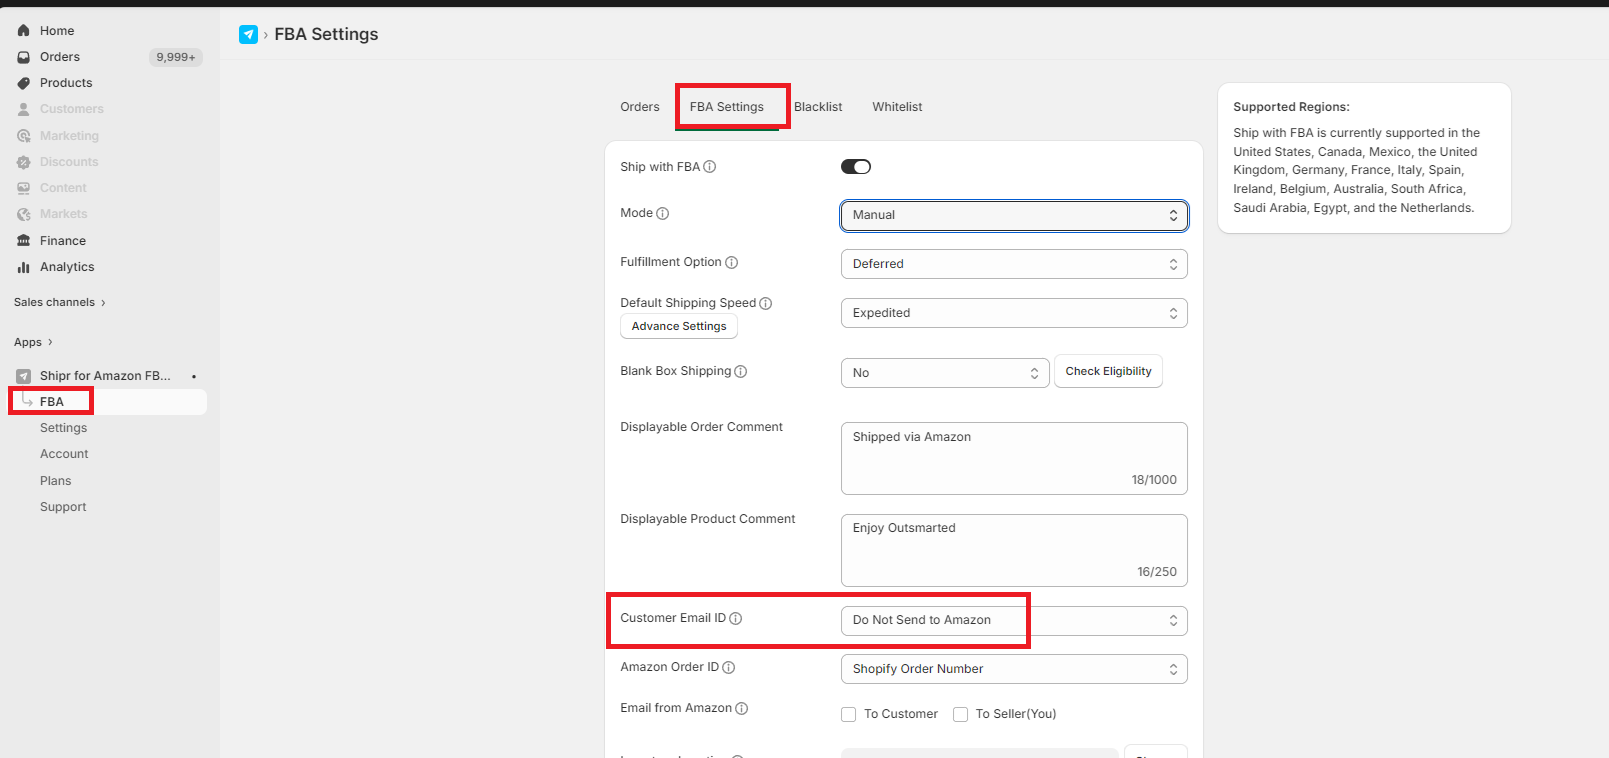Click the Finance bank icon
Image resolution: width=1609 pixels, height=758 pixels.
[x=24, y=241]
